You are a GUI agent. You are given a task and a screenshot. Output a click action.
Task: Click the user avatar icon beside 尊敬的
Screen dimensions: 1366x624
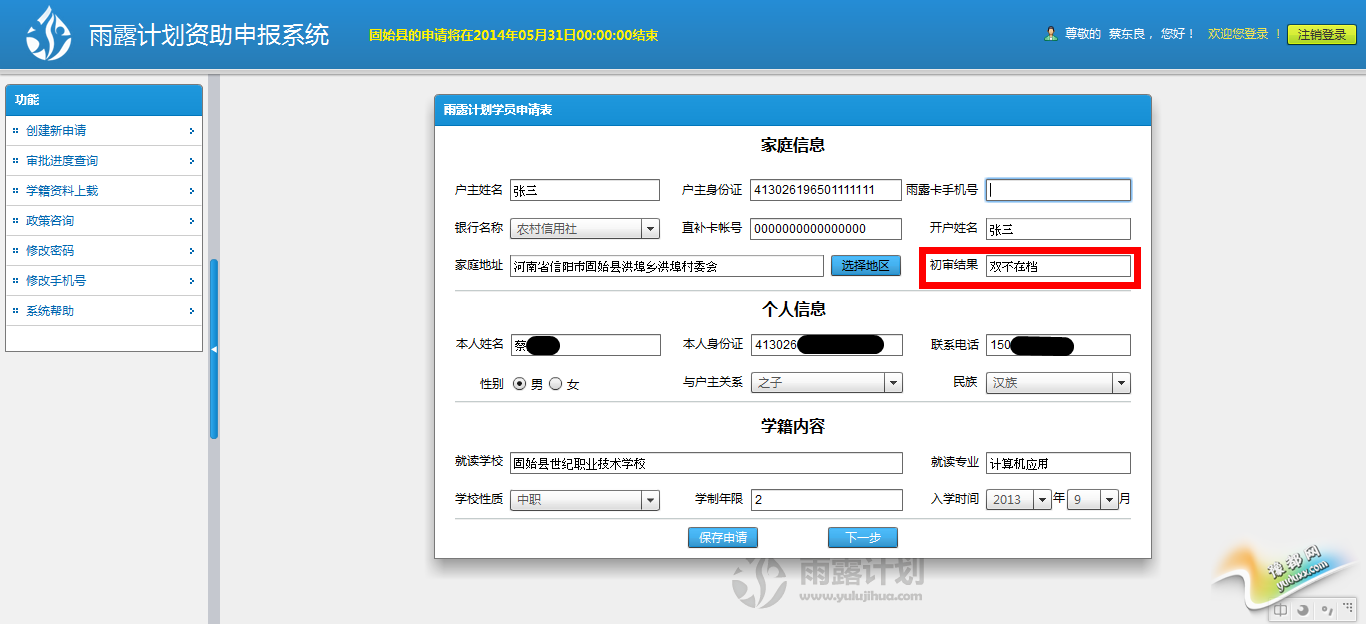click(1051, 34)
